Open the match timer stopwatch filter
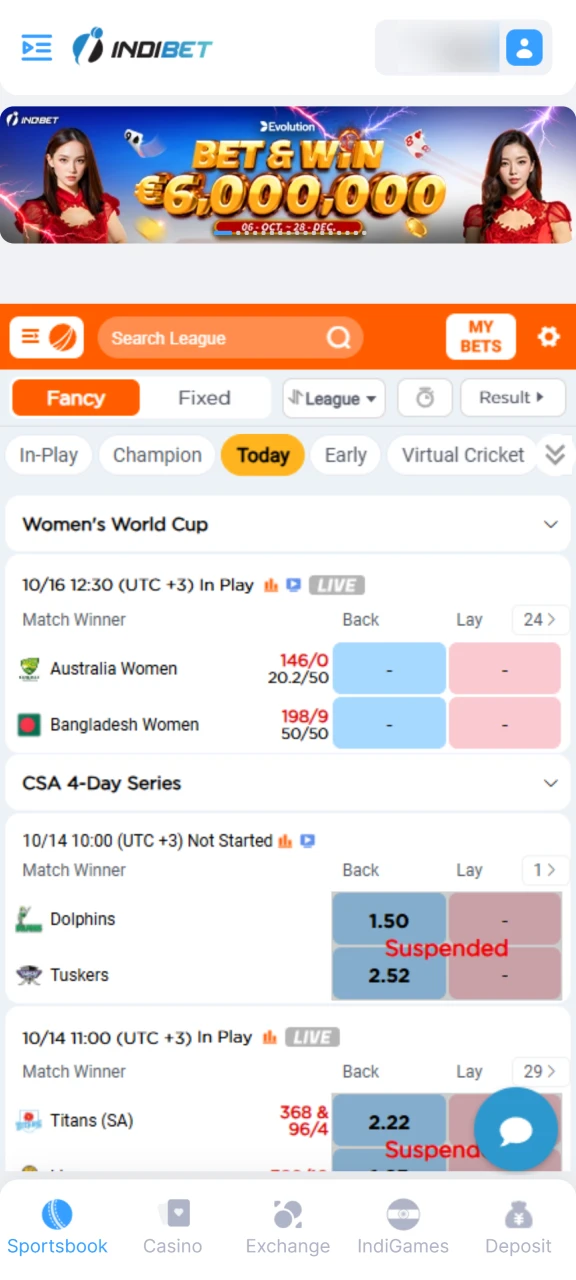 pyautogui.click(x=424, y=398)
